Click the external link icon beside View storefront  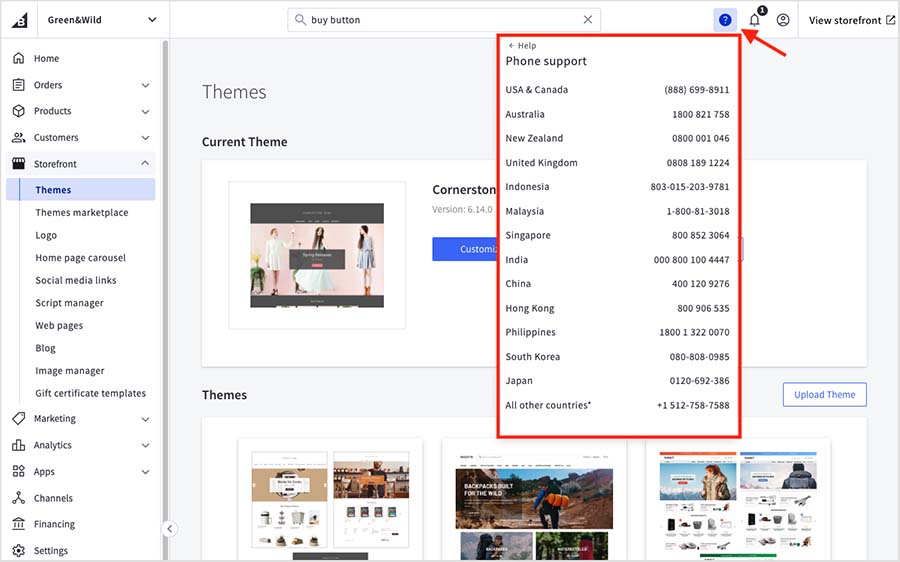click(x=890, y=20)
